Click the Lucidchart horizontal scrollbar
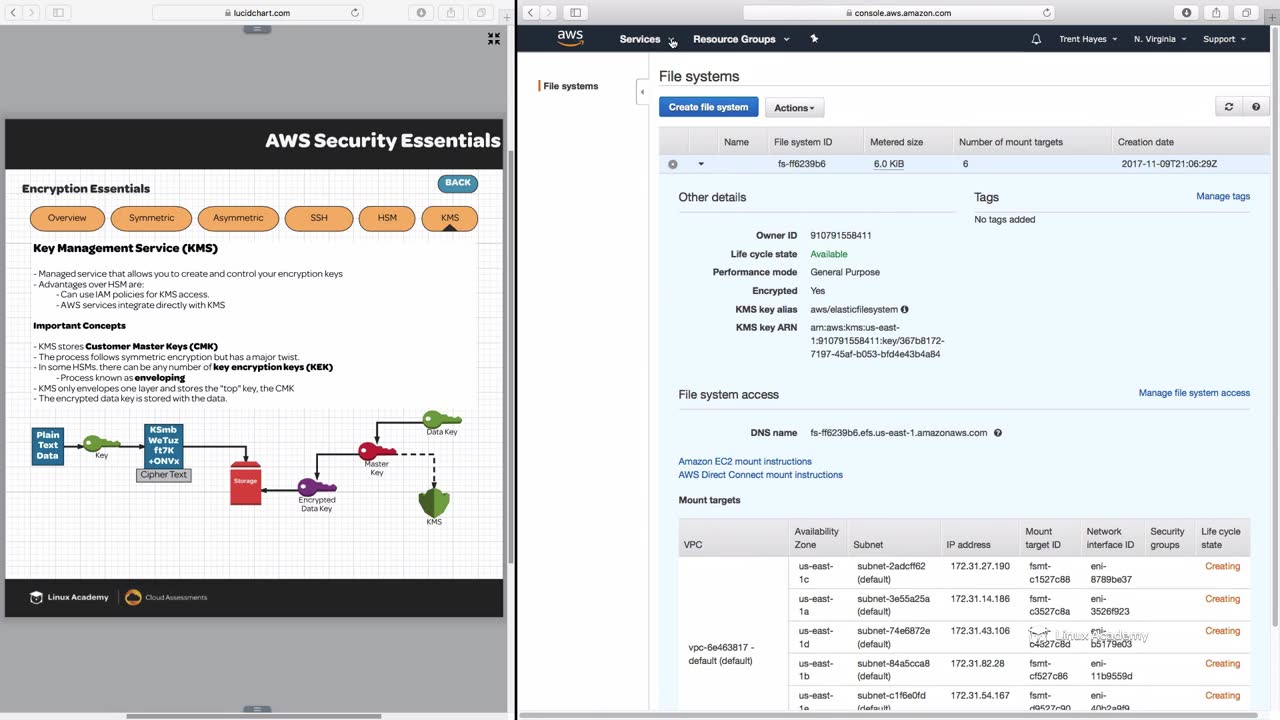This screenshot has height=720, width=1280. pyautogui.click(x=254, y=716)
